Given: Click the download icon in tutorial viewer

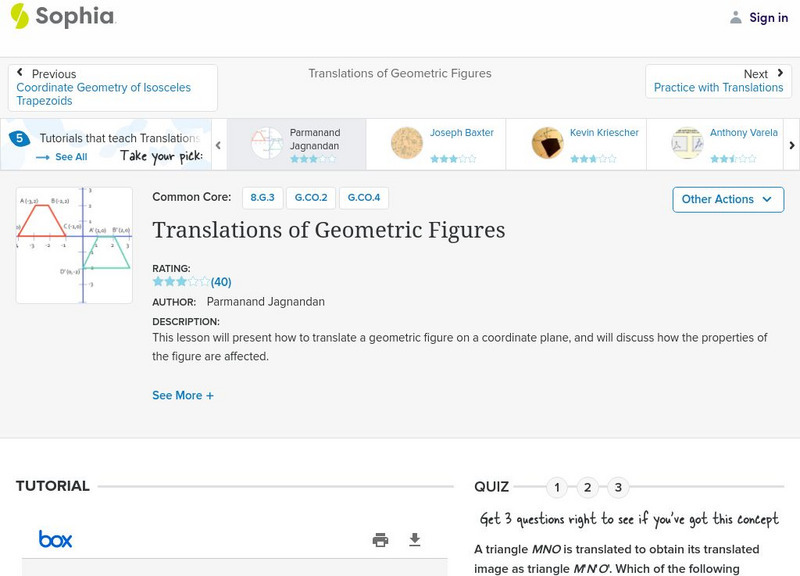Looking at the screenshot, I should pyautogui.click(x=415, y=540).
